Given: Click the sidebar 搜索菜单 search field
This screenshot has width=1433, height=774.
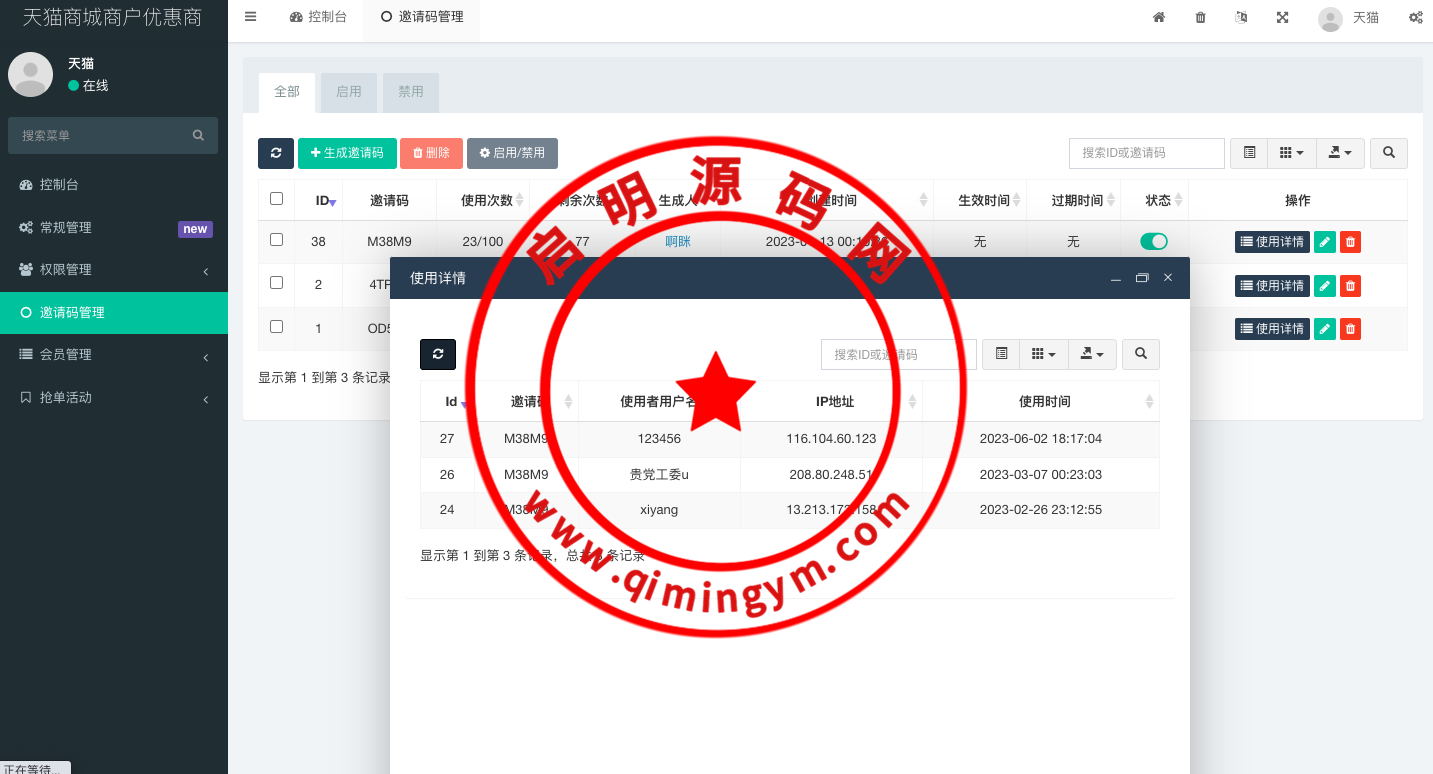Looking at the screenshot, I should tap(103, 136).
